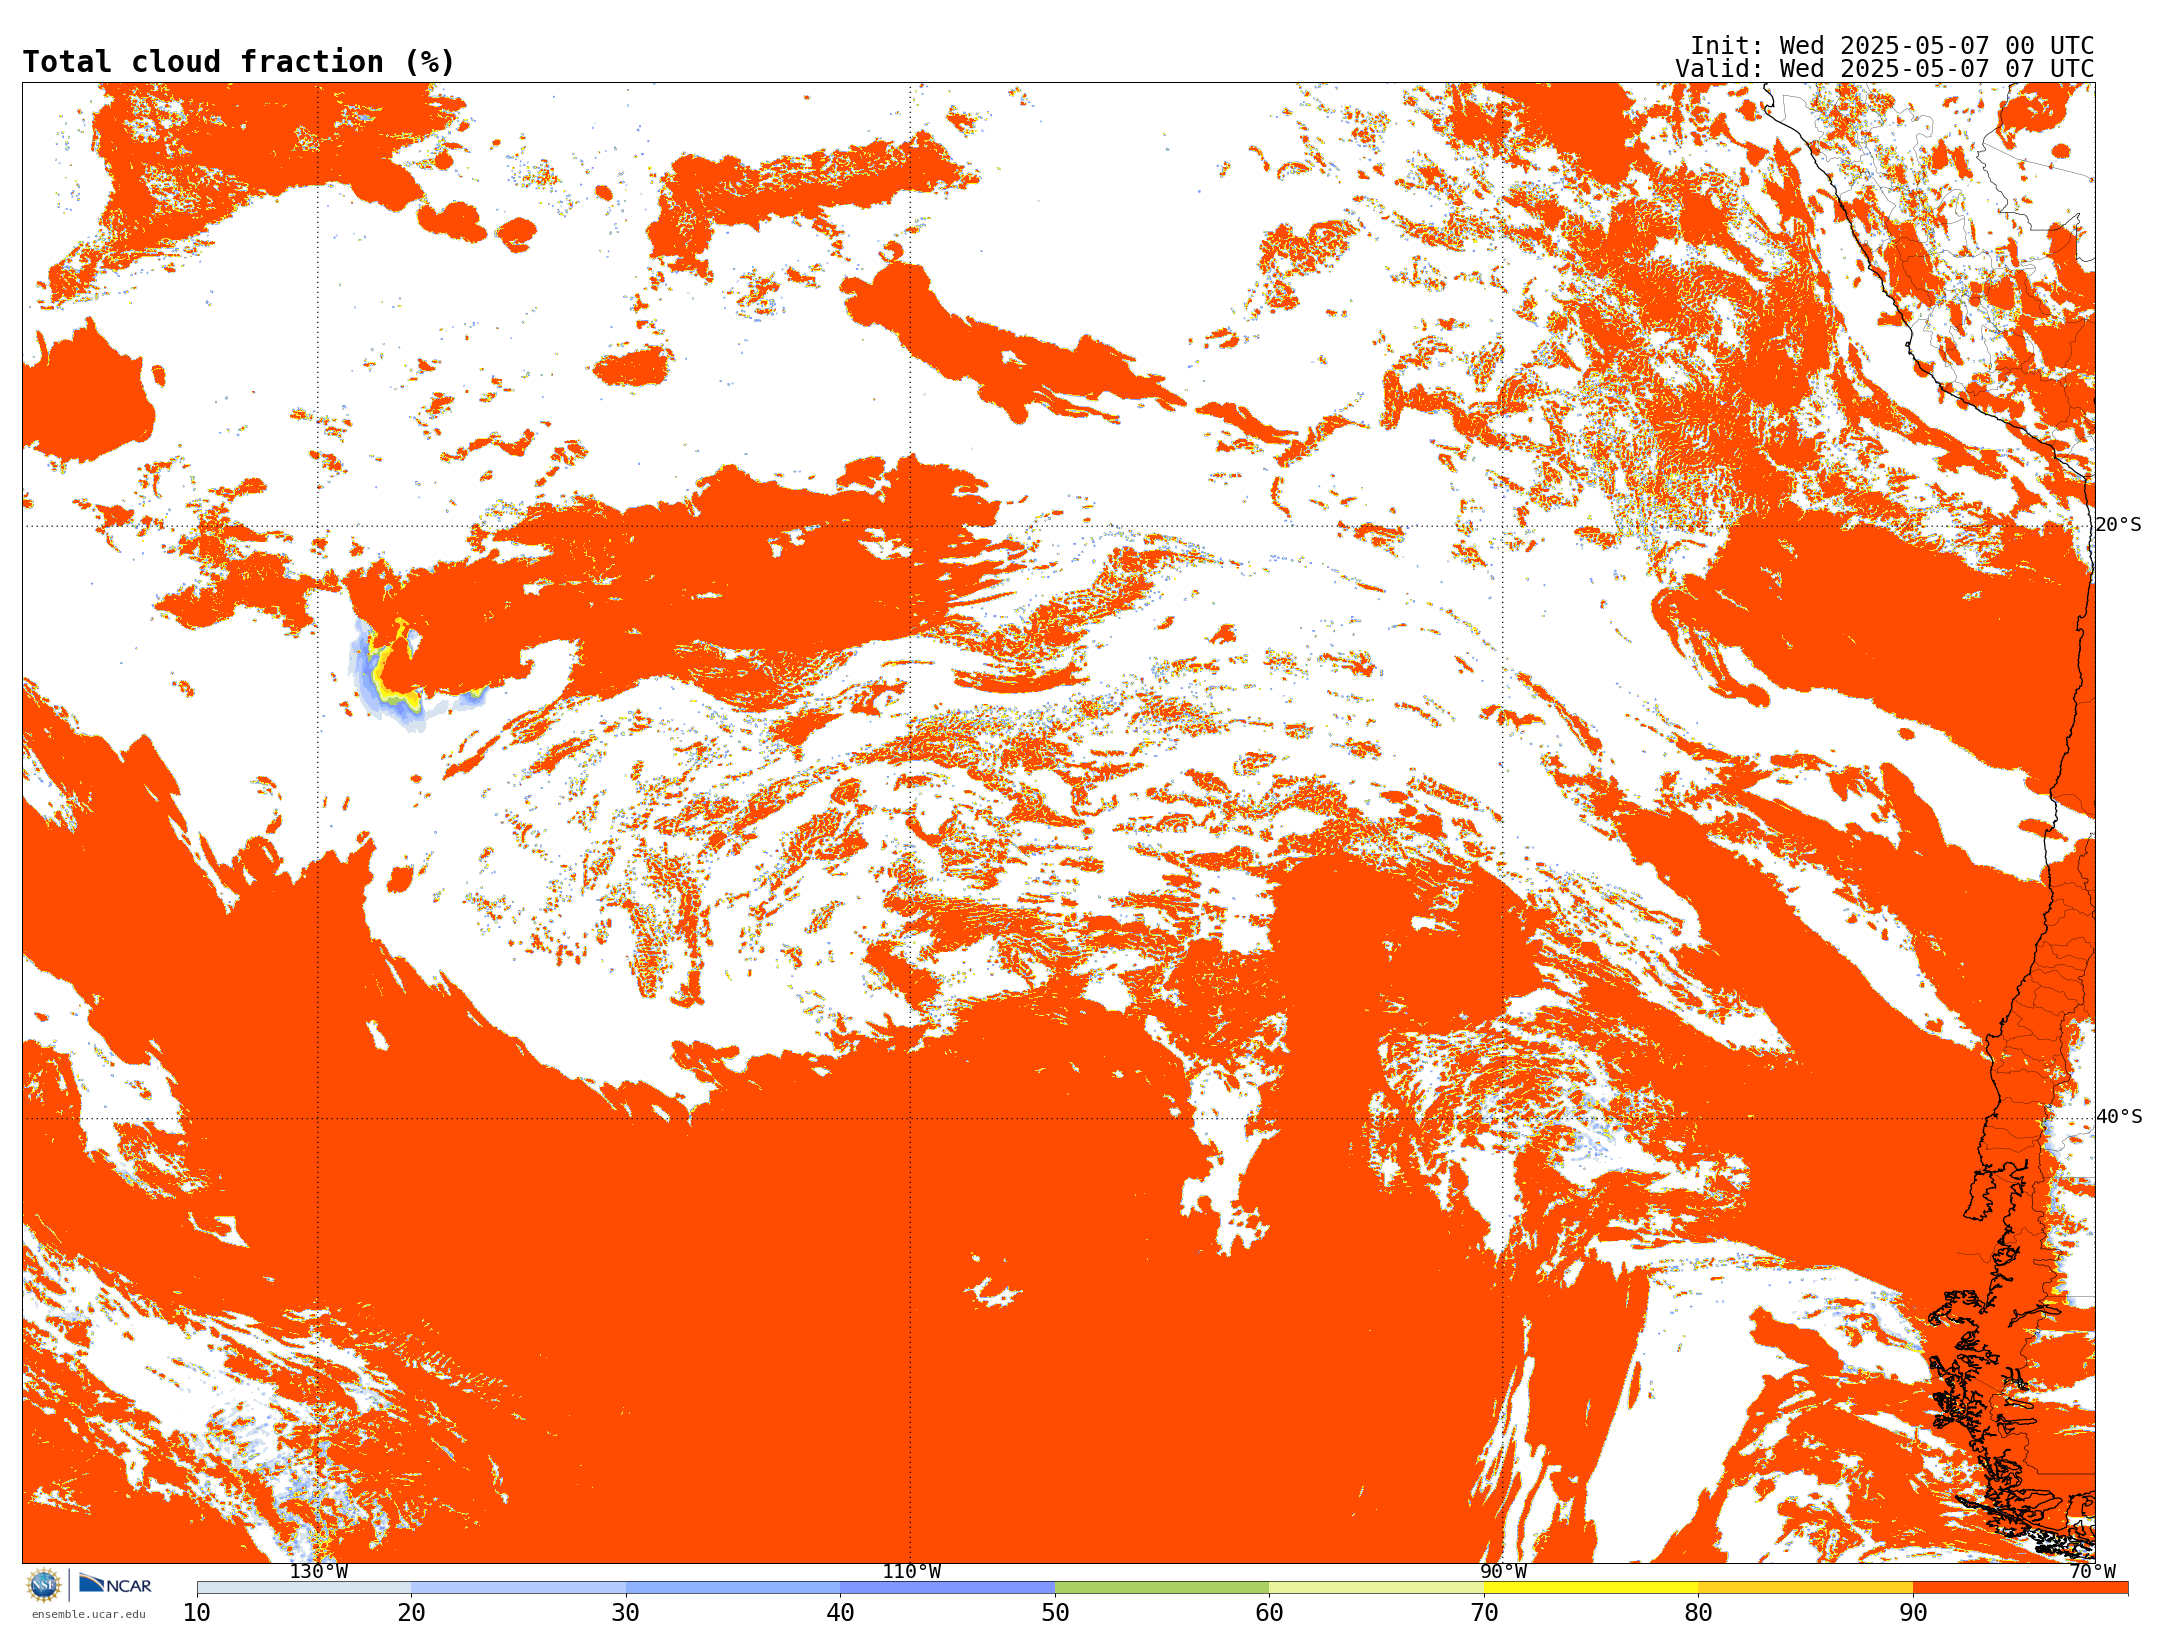Screen dimensions: 2160x1626
Task: Click the colorbar tick label 90
Action: click(x=1913, y=1612)
